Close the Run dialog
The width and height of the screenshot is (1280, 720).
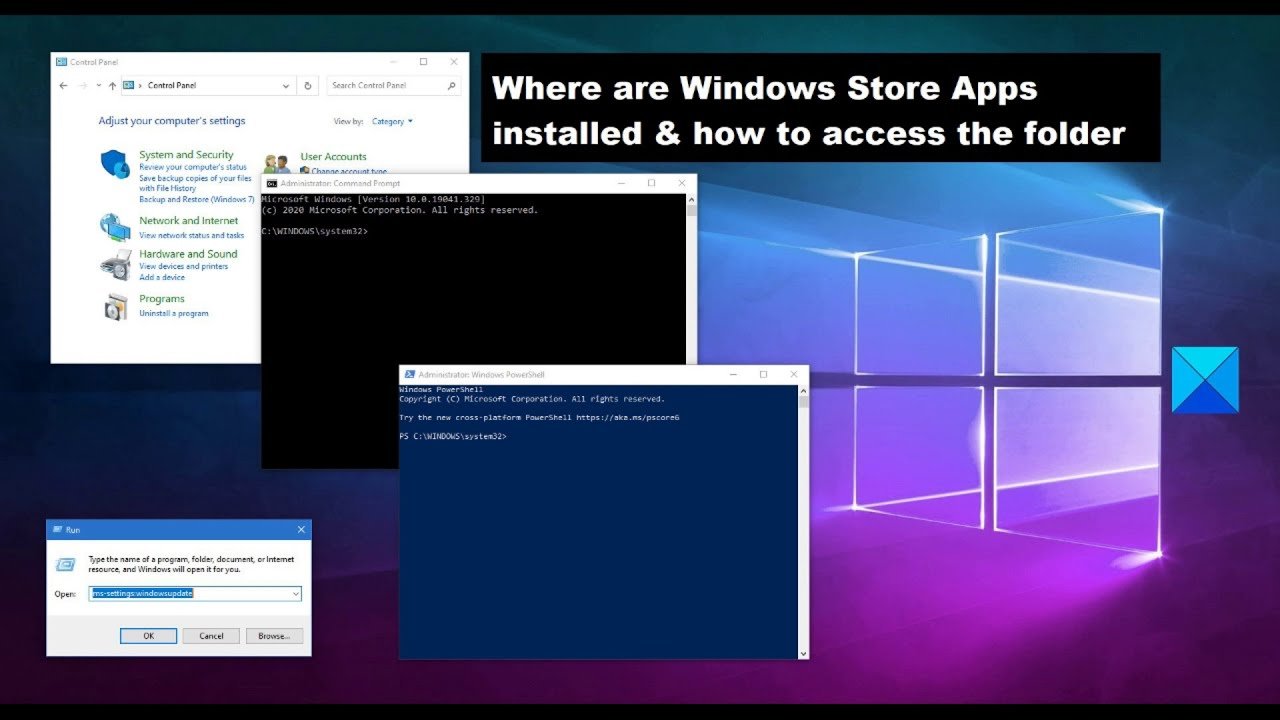(301, 529)
